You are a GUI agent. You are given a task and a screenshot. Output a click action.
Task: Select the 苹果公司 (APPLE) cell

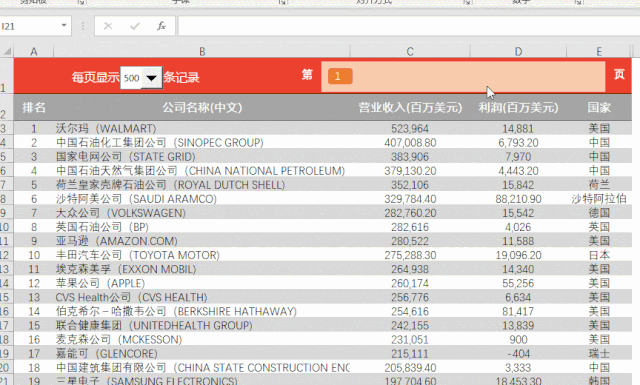202,283
